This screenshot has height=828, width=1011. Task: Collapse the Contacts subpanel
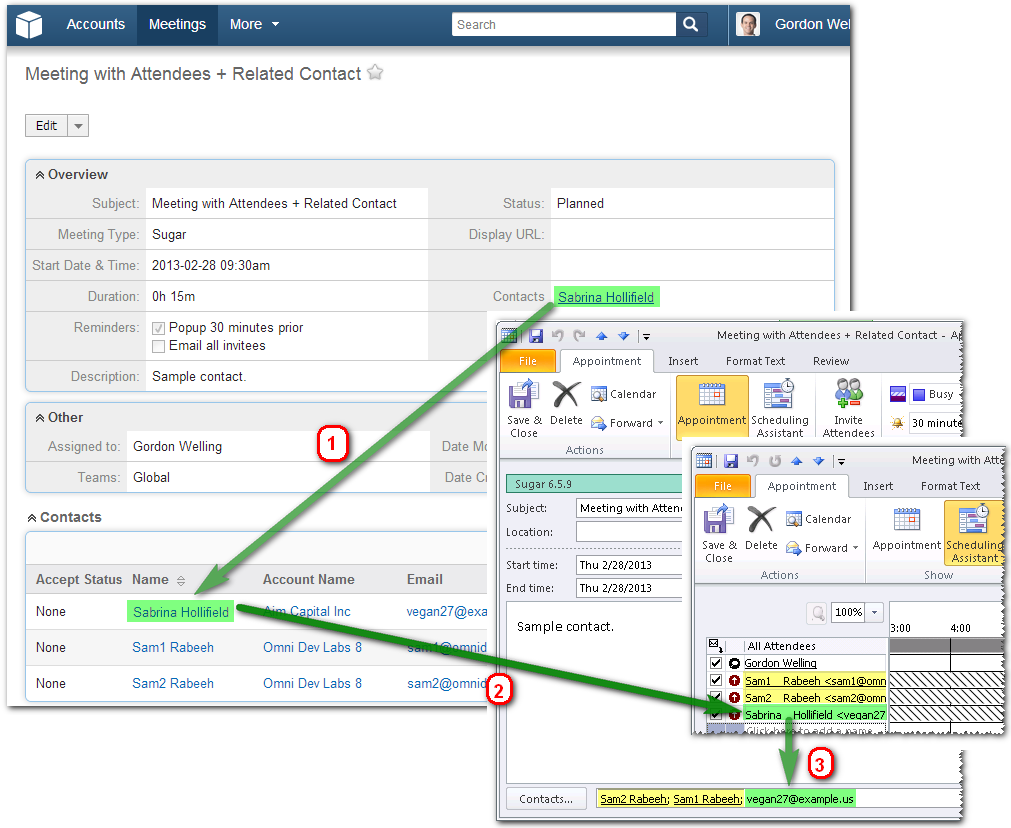(32, 518)
